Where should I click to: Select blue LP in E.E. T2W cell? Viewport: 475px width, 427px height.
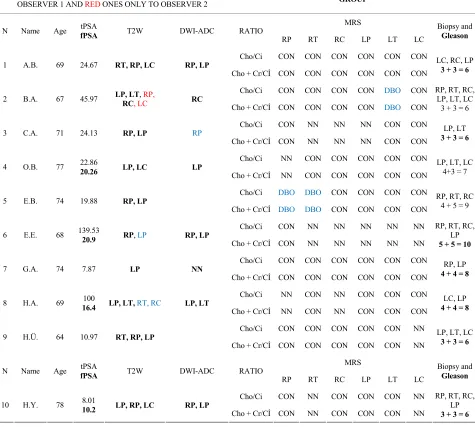click(x=142, y=235)
